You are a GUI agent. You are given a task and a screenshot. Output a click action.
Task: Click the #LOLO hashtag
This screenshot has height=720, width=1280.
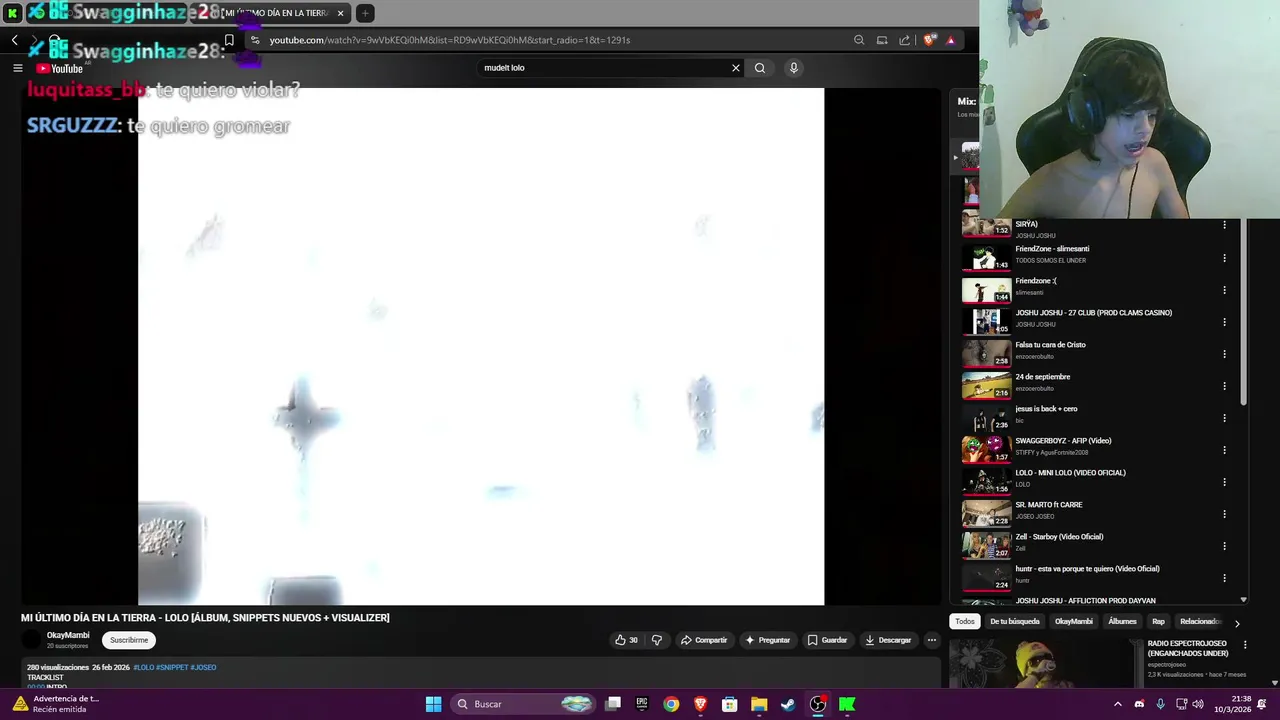pos(144,667)
